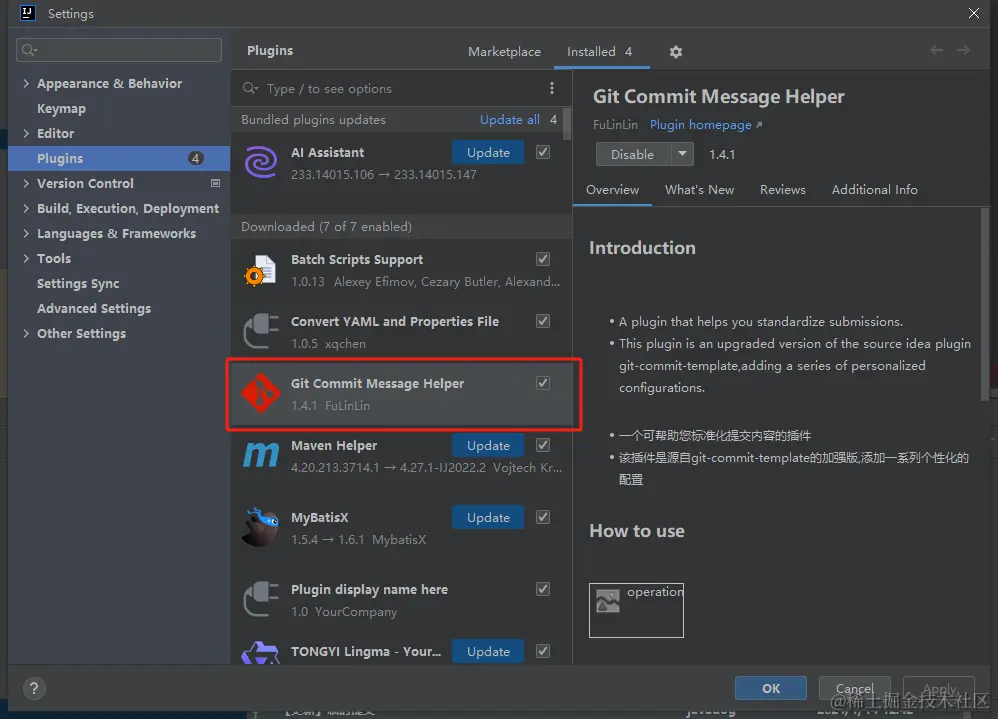Open the What's New tab
Viewport: 998px width, 719px height.
[699, 190]
